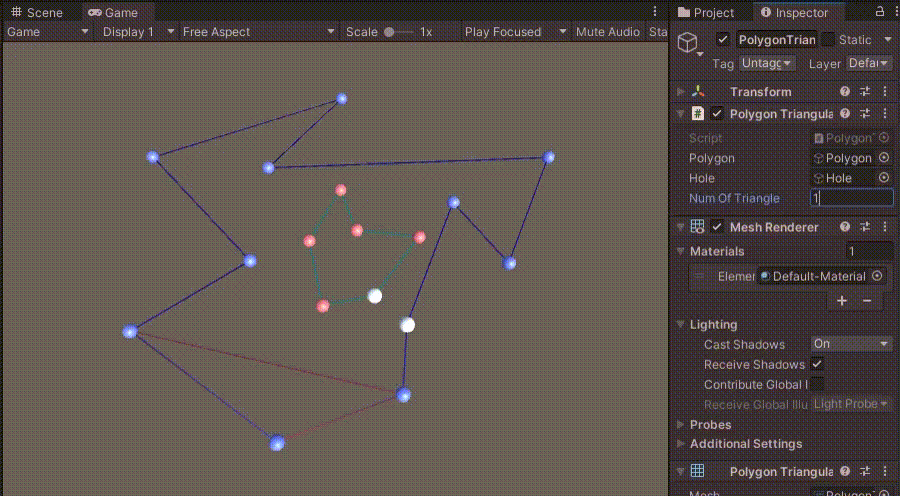Collapse the Lighting section
900x496 pixels.
pos(681,324)
